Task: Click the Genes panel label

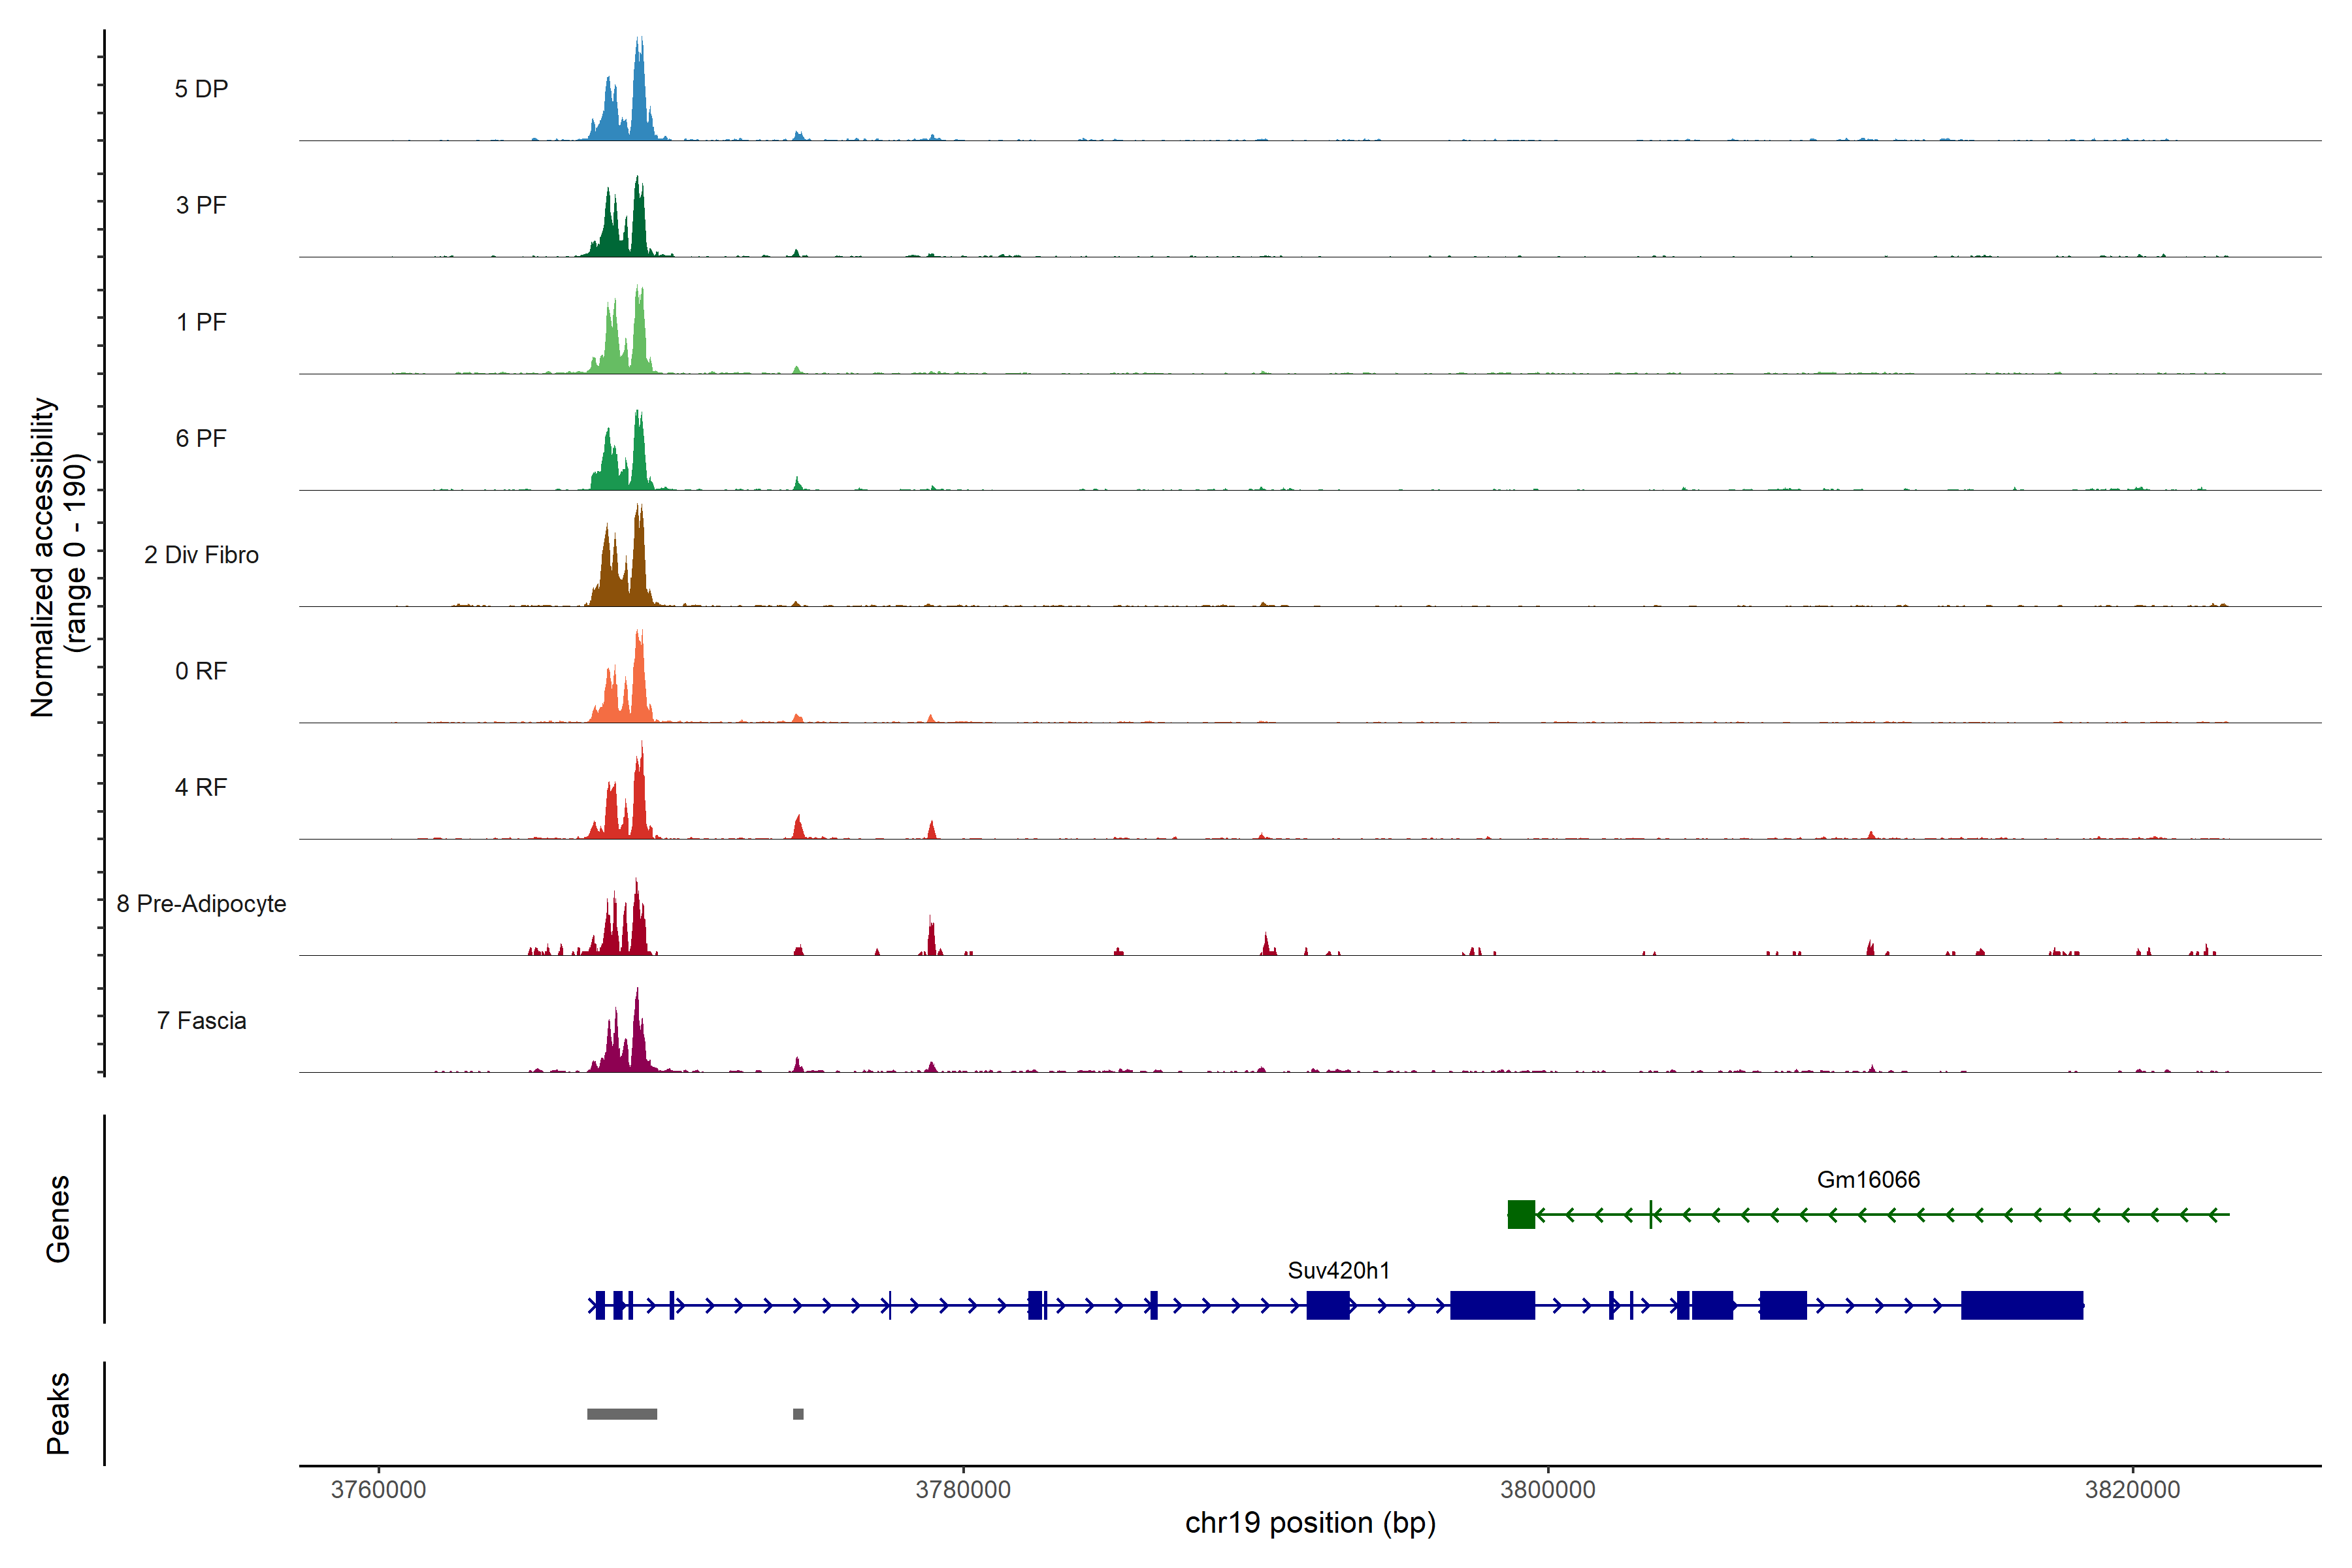Action: click(58, 1218)
